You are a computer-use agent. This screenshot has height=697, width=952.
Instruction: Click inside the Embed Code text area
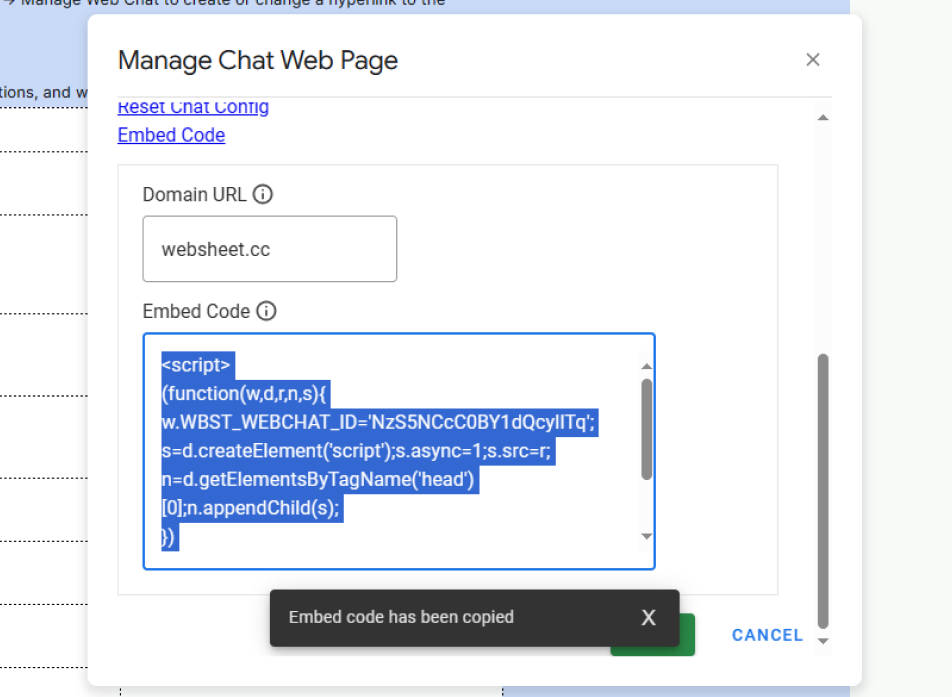point(400,450)
